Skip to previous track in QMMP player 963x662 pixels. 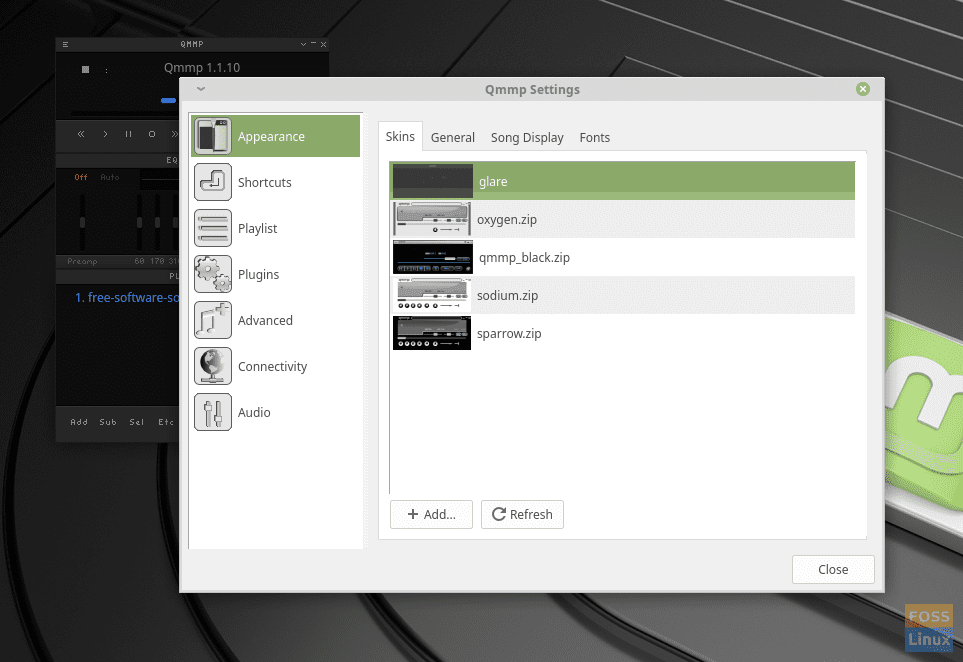coord(81,134)
